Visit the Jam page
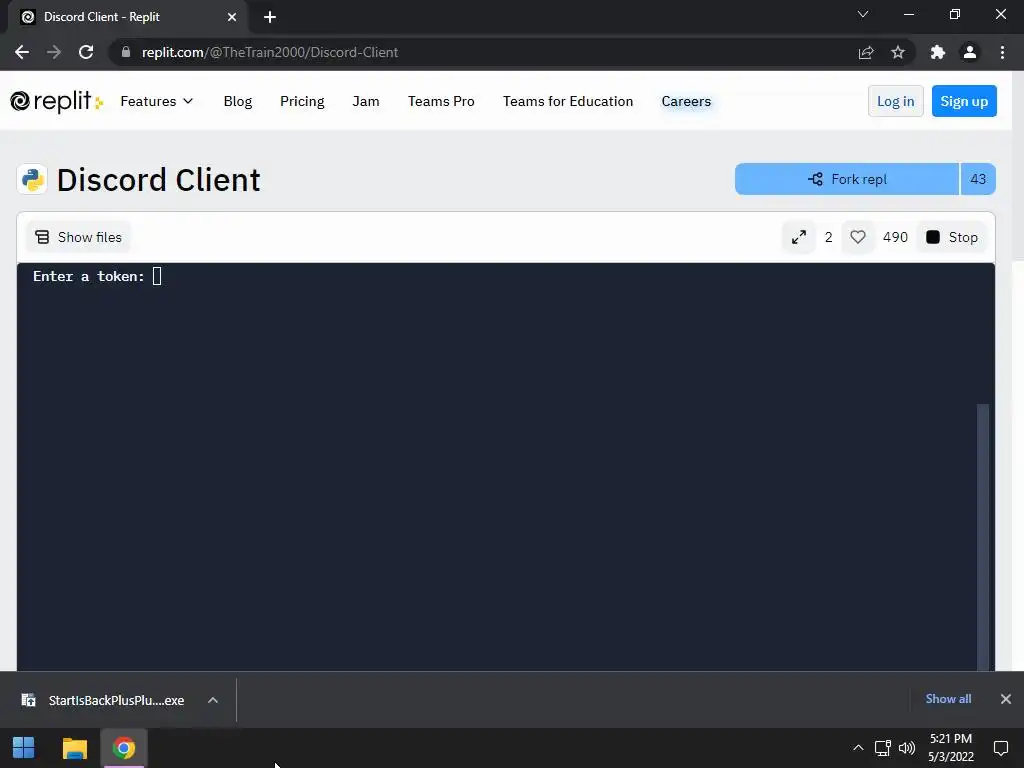The image size is (1024, 768). coord(366,101)
